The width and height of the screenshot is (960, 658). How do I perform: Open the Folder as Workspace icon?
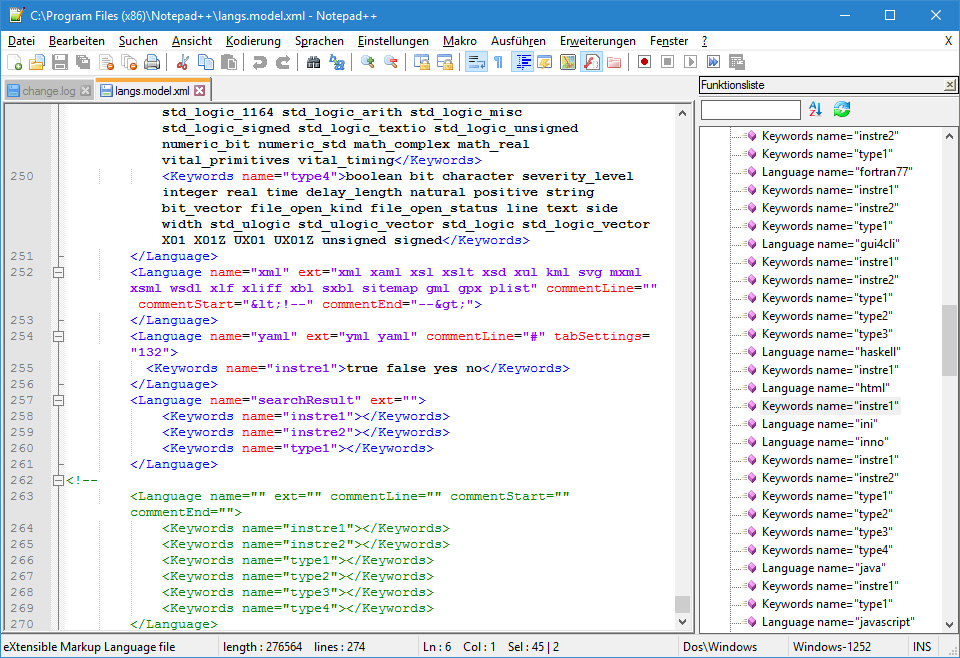point(613,62)
